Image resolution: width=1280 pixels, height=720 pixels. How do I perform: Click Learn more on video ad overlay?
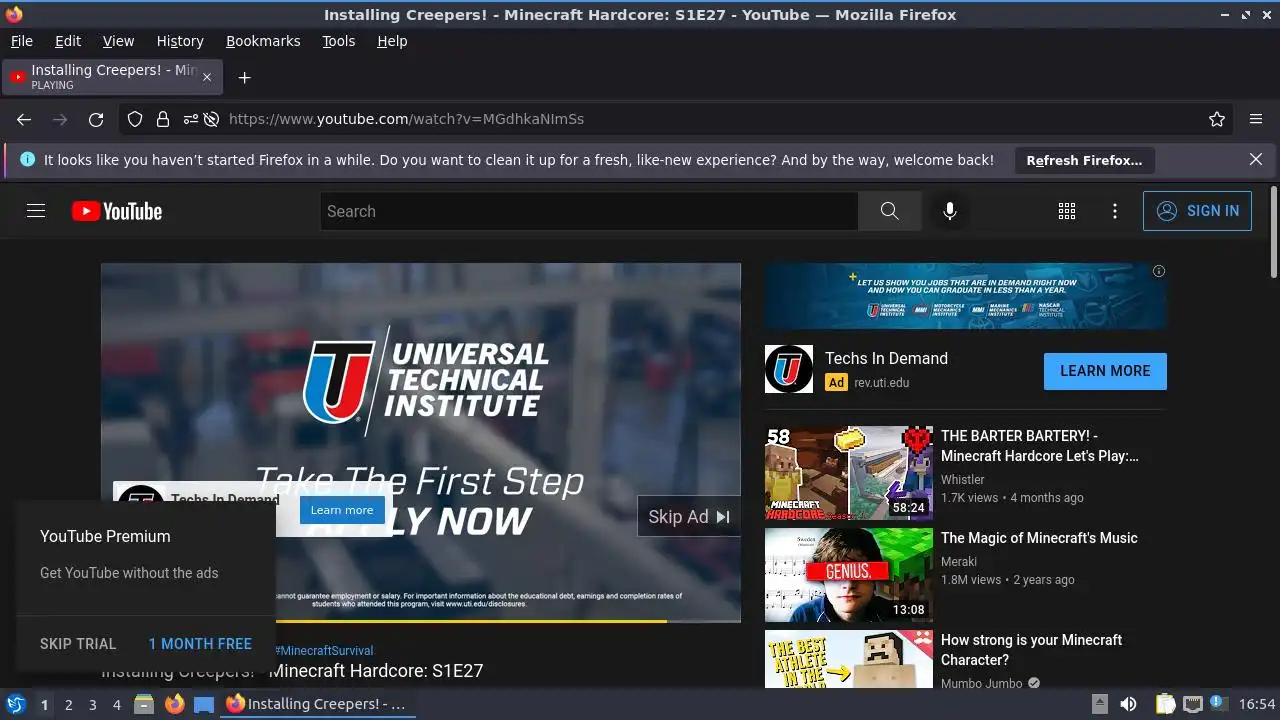[342, 510]
